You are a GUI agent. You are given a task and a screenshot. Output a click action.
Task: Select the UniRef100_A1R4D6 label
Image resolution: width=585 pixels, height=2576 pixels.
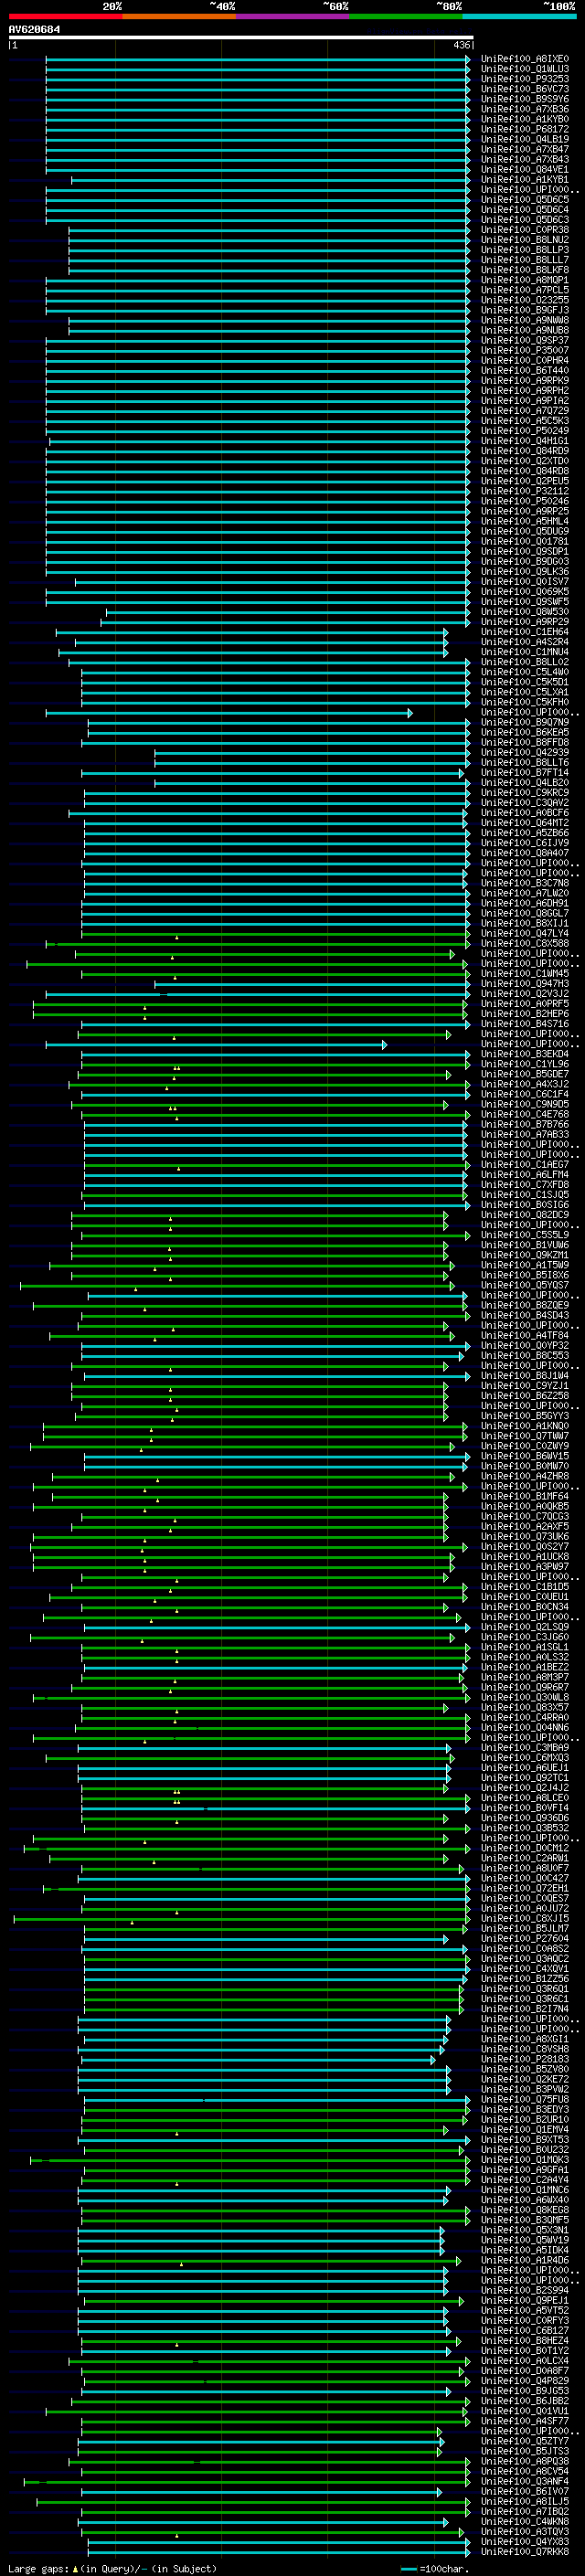coord(524,2260)
